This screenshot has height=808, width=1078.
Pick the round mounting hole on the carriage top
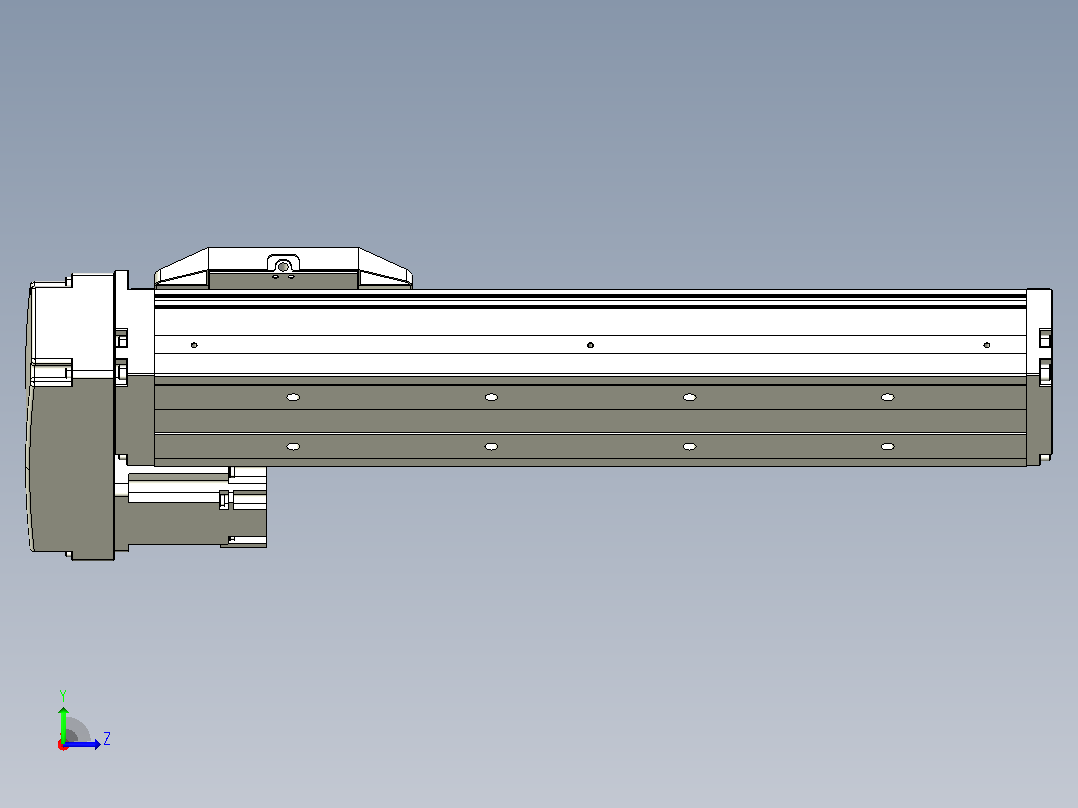pyautogui.click(x=283, y=266)
